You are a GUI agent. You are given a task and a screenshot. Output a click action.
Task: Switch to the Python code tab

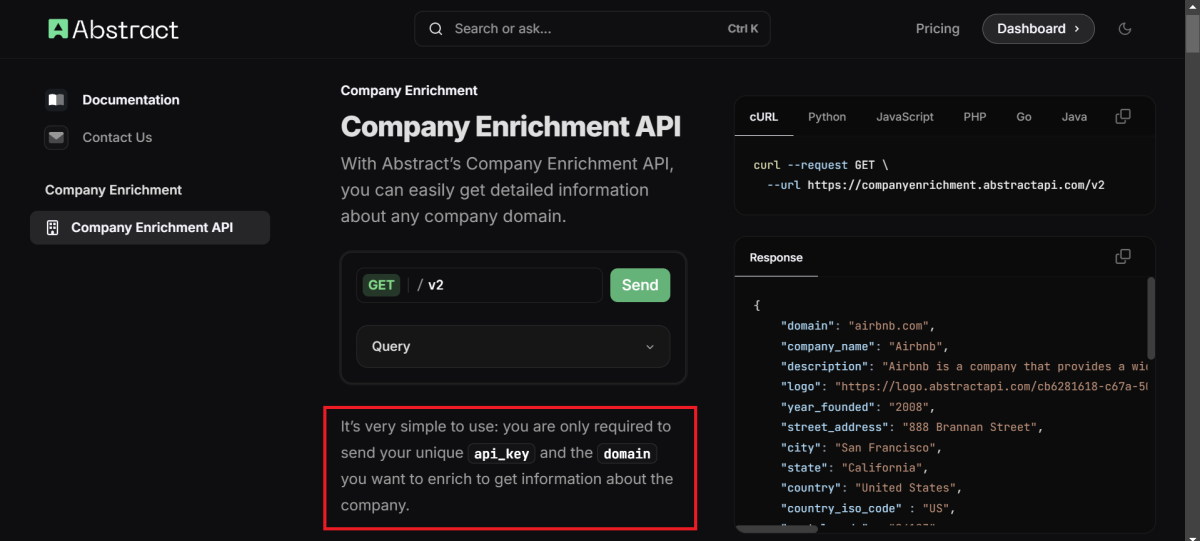click(827, 117)
